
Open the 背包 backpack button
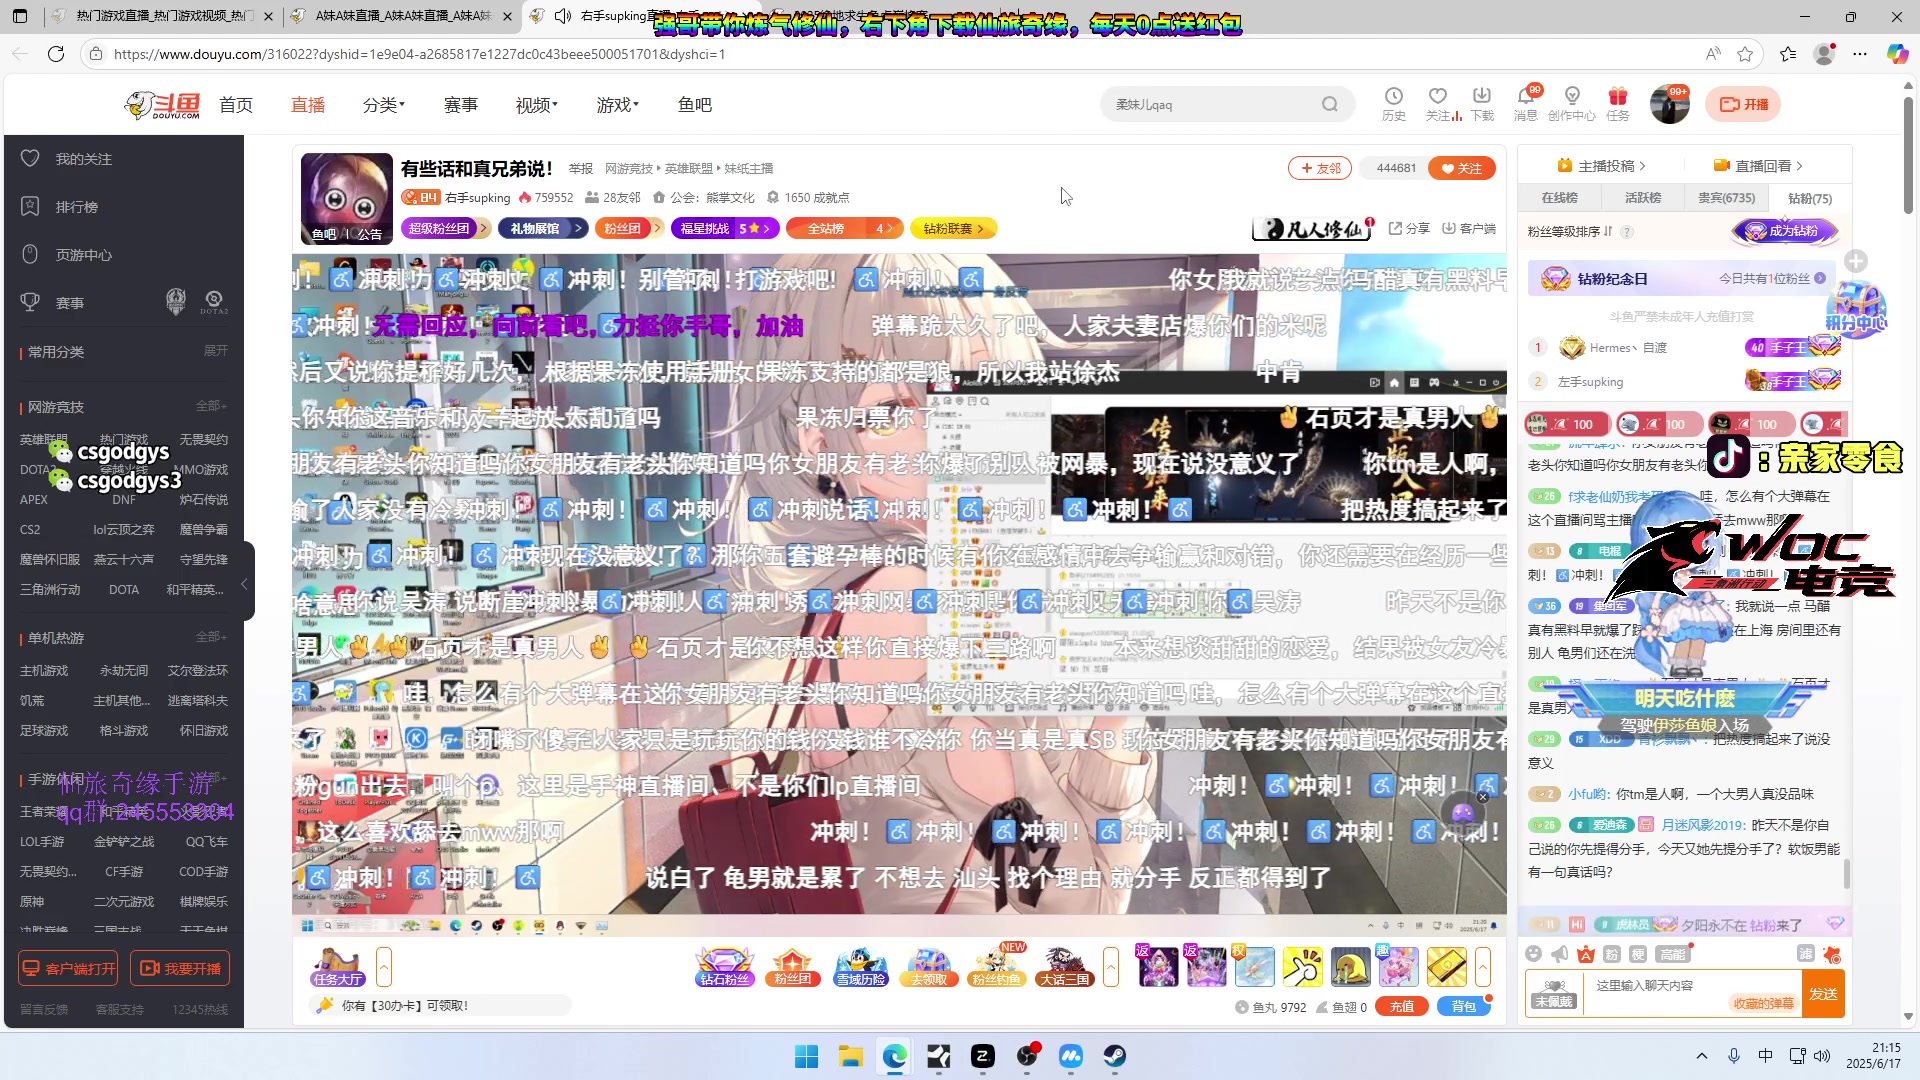click(1463, 1007)
